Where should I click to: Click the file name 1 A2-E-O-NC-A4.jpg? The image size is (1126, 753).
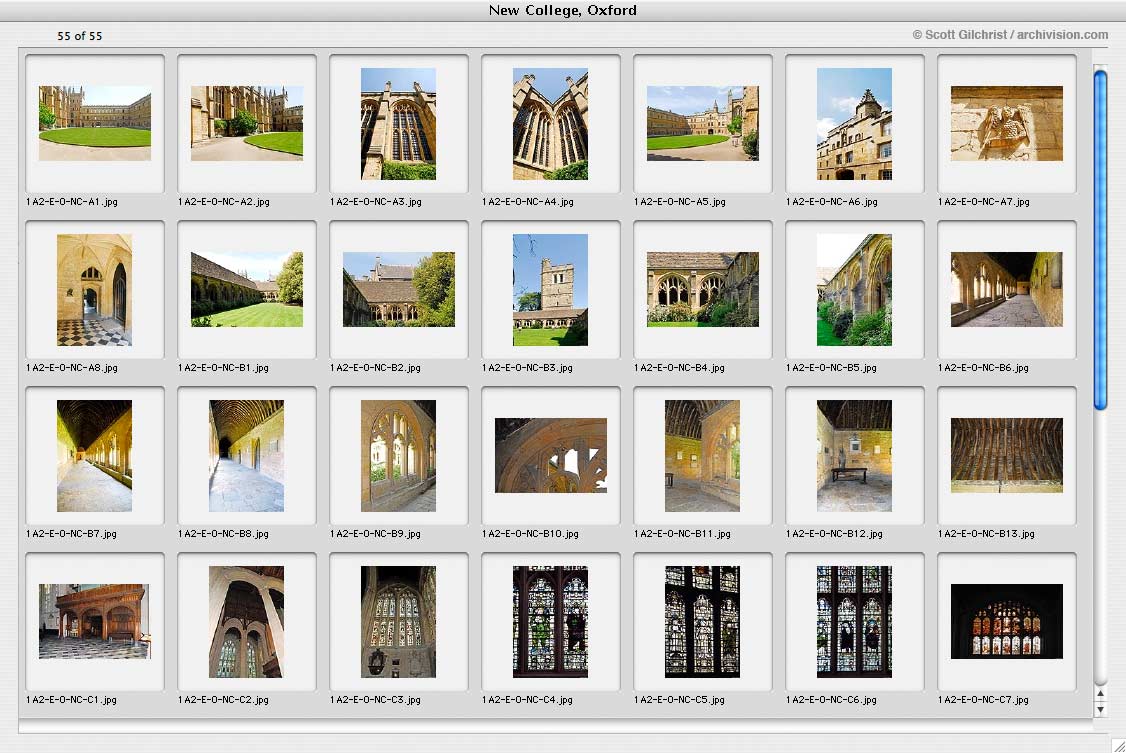[x=528, y=202]
